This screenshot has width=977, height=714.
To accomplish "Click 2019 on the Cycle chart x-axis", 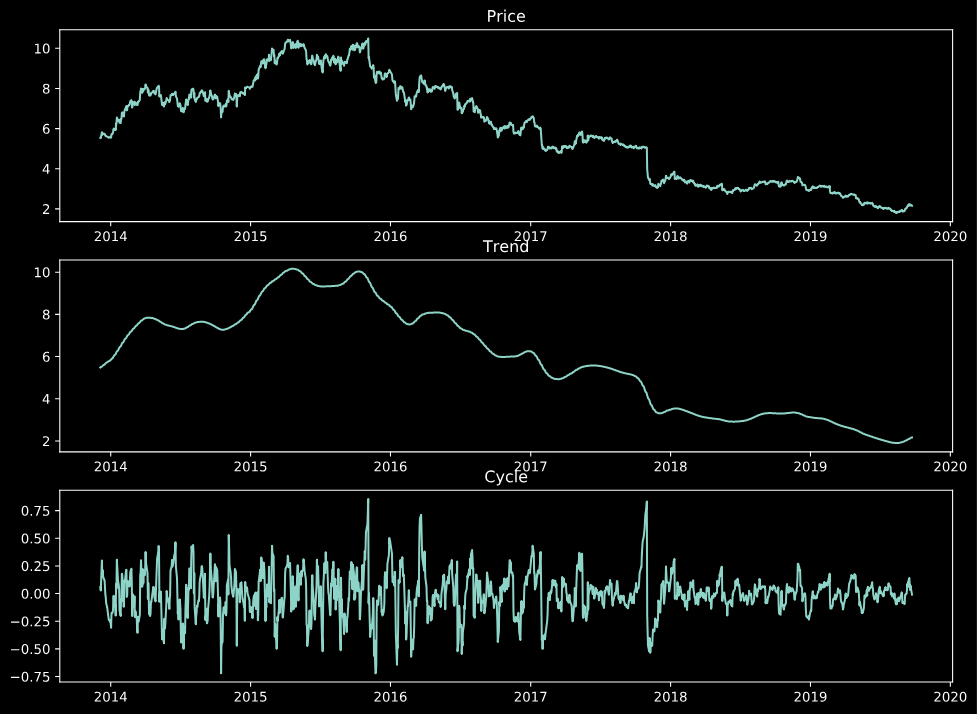I will pyautogui.click(x=811, y=697).
